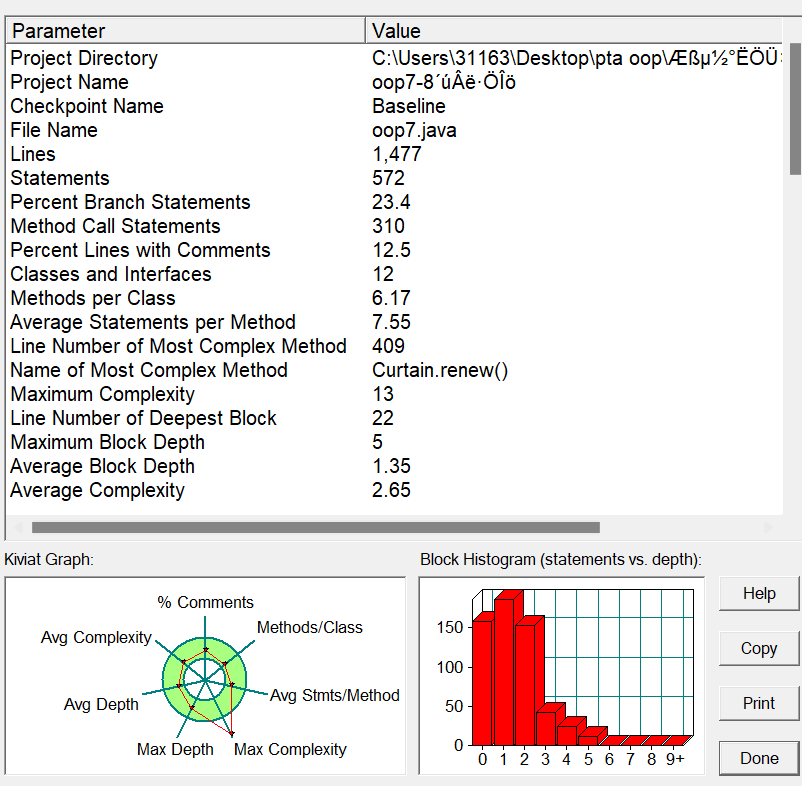Screen dimensions: 802x786
Task: Click the horizontal scrollbar thumb
Action: 315,527
